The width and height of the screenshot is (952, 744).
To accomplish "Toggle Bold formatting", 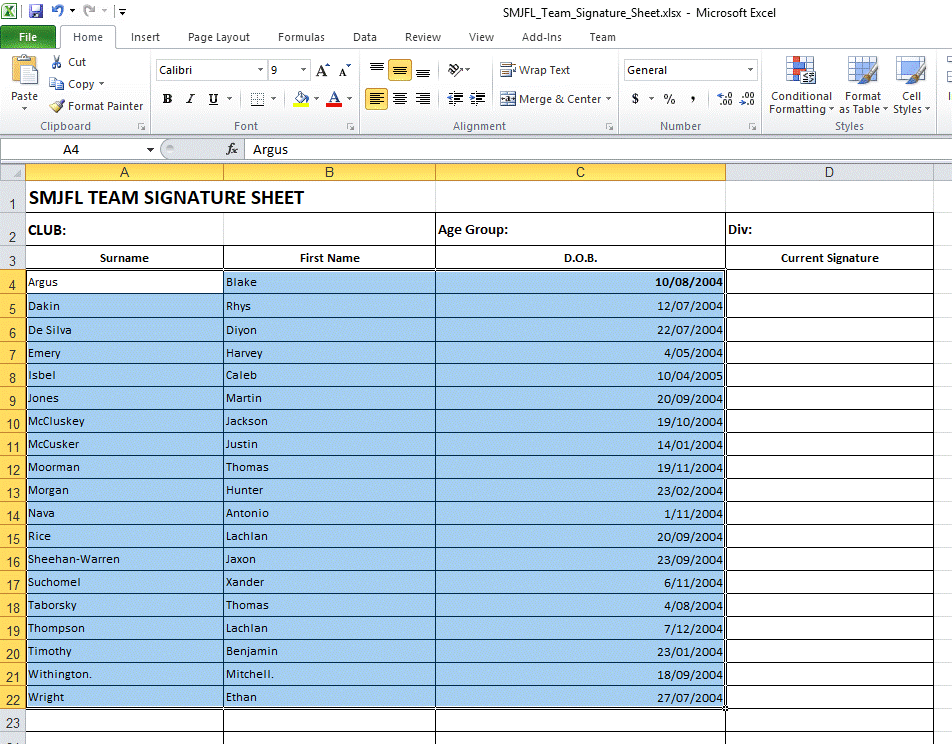I will pyautogui.click(x=167, y=99).
